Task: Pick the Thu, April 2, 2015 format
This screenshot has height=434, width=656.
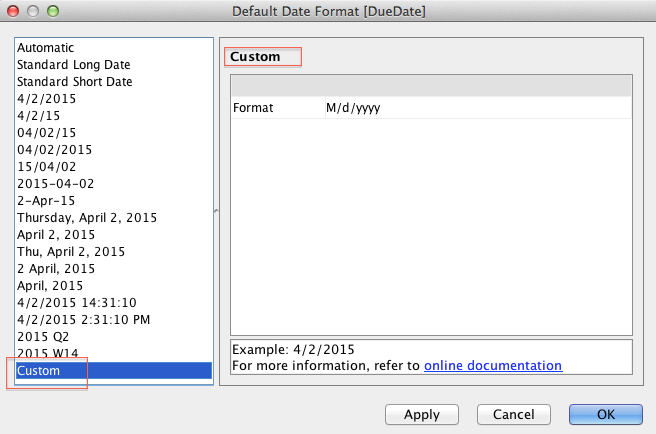Action: pyautogui.click(x=71, y=252)
